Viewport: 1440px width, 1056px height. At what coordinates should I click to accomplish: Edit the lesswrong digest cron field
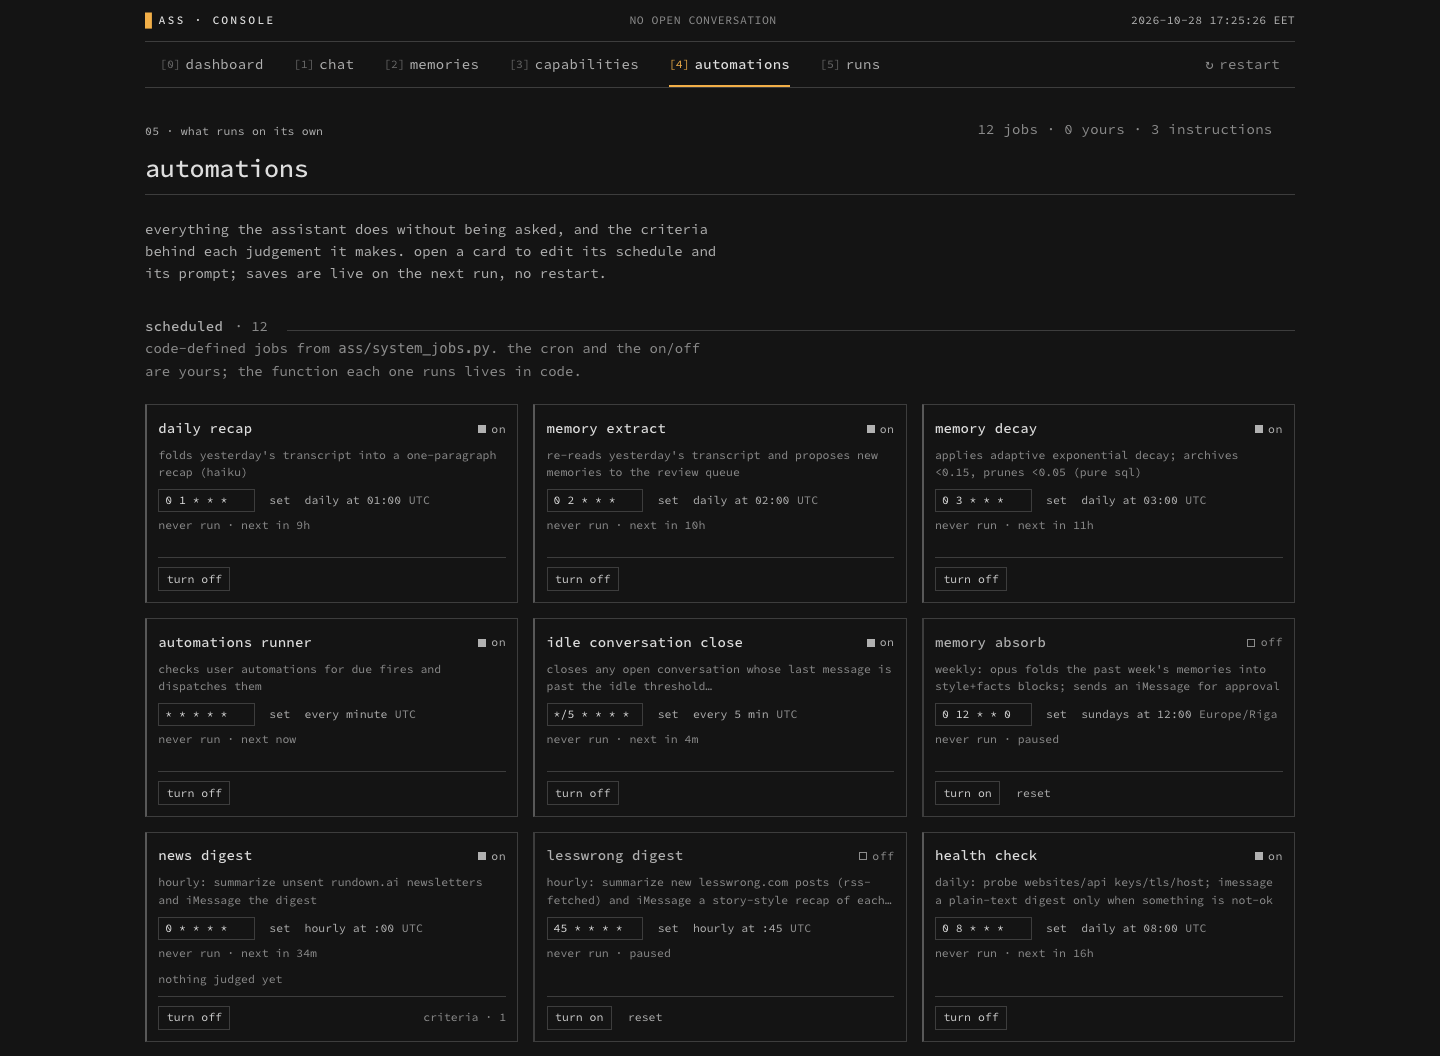pyautogui.click(x=595, y=928)
